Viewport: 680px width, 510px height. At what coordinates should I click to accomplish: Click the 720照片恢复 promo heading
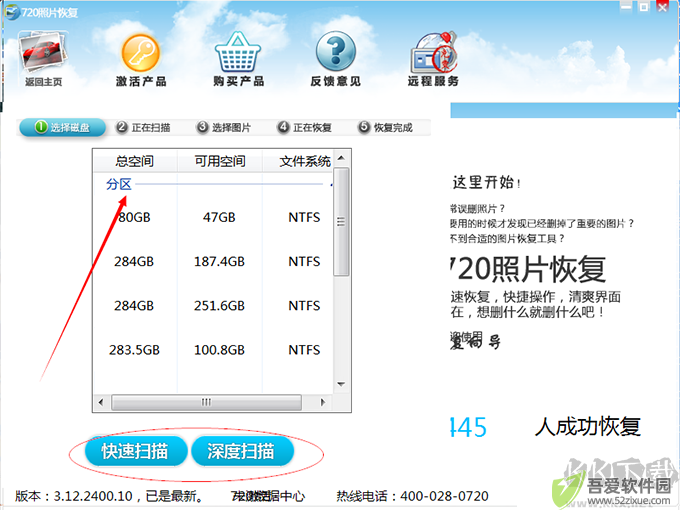click(x=528, y=269)
